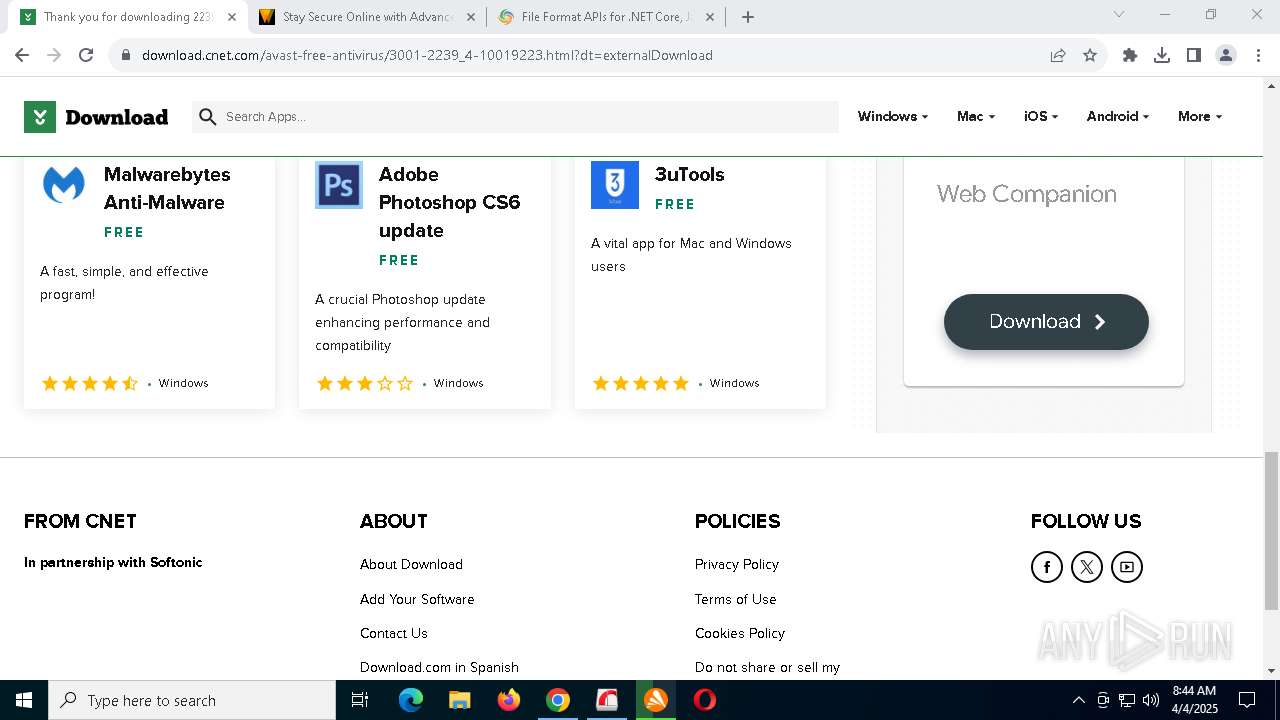Open Chrome profile avatar

point(1226,55)
